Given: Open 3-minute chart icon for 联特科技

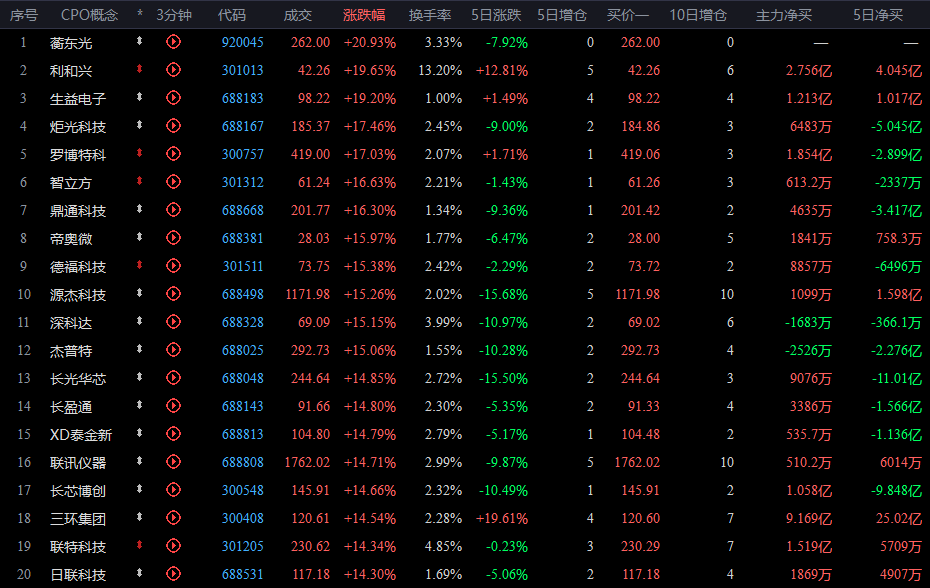Looking at the screenshot, I should pyautogui.click(x=173, y=545).
